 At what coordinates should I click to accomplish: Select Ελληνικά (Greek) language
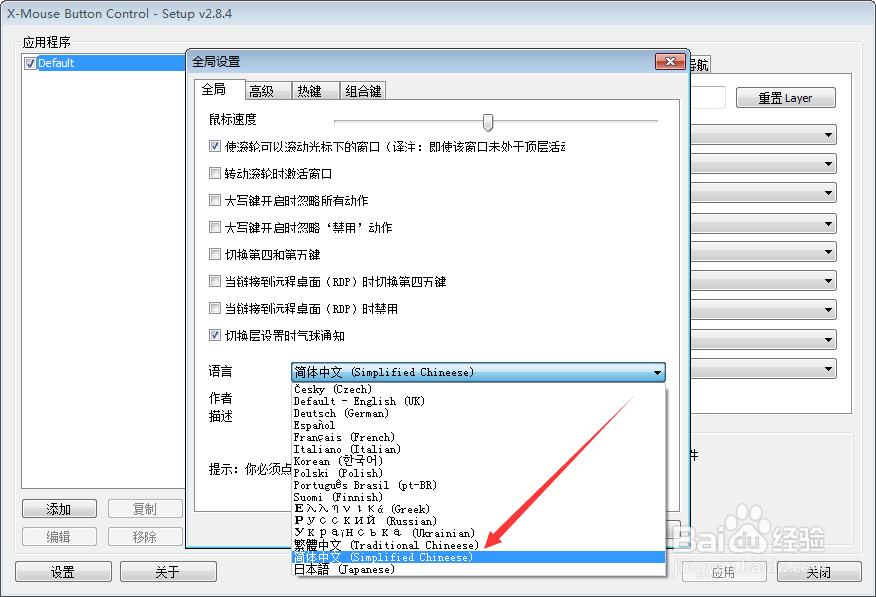479,509
